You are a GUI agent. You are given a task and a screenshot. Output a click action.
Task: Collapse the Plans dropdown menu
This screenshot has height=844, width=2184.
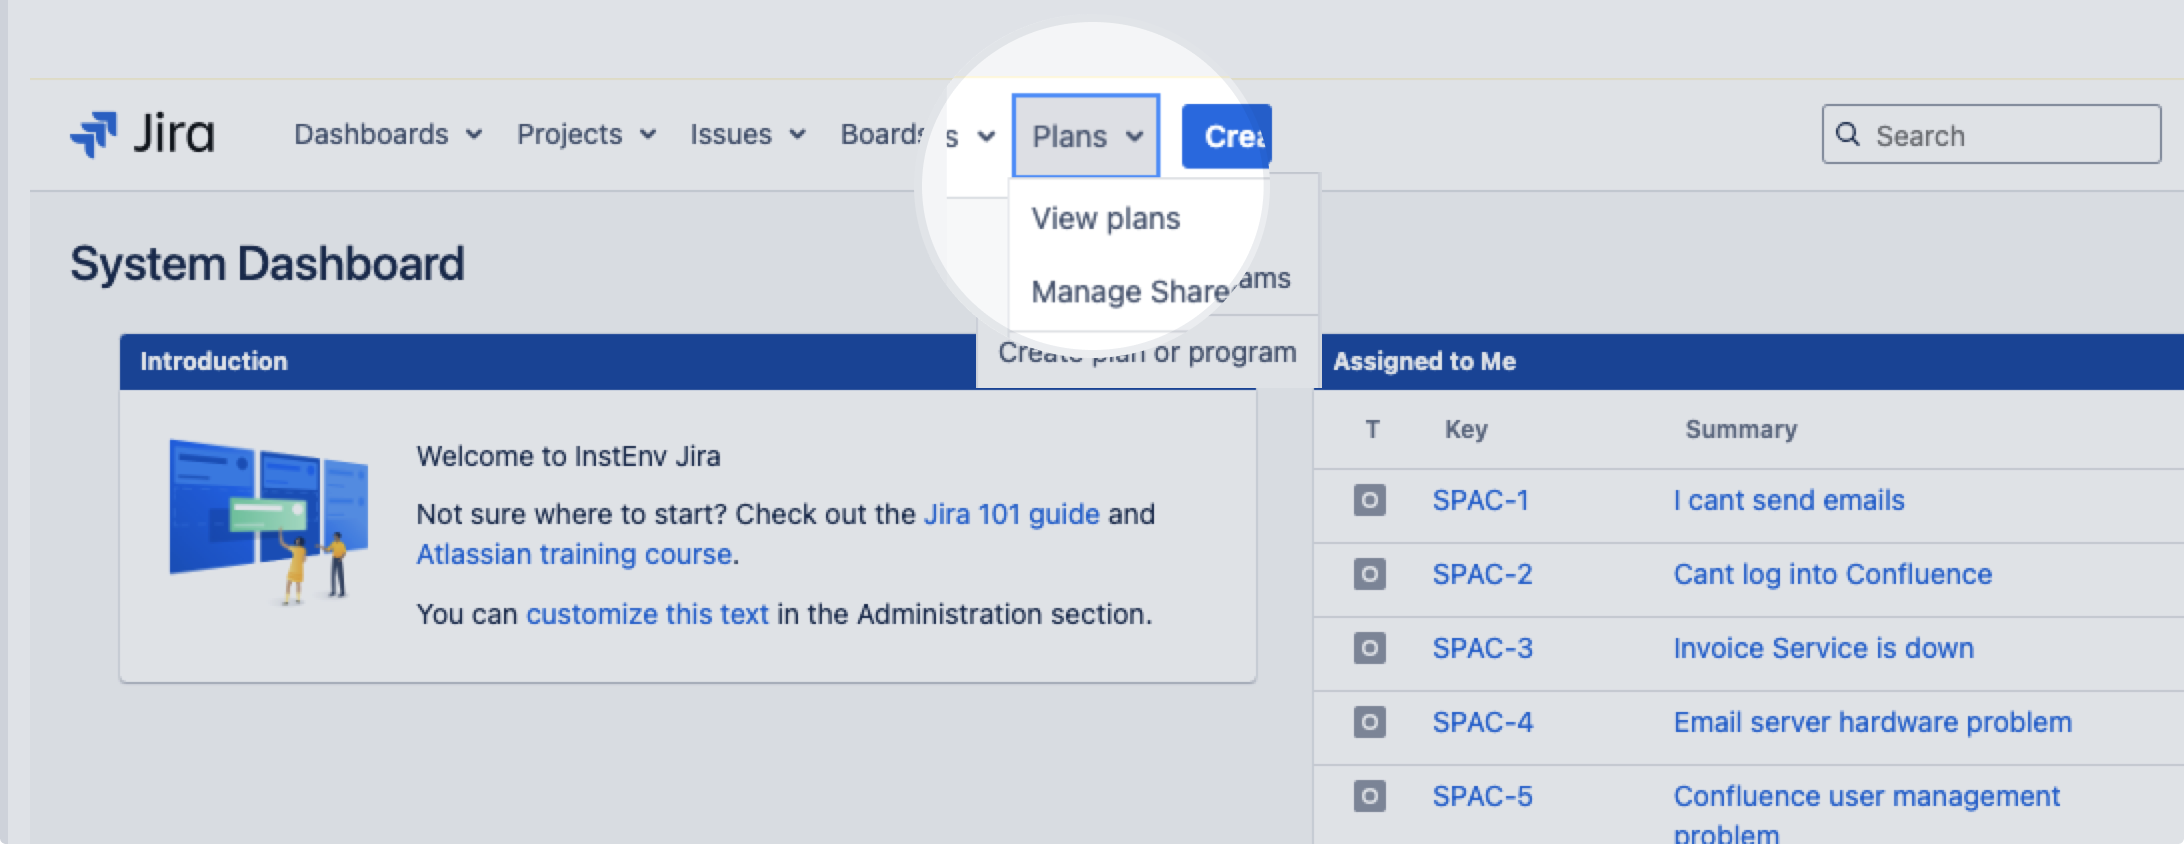click(x=1086, y=136)
